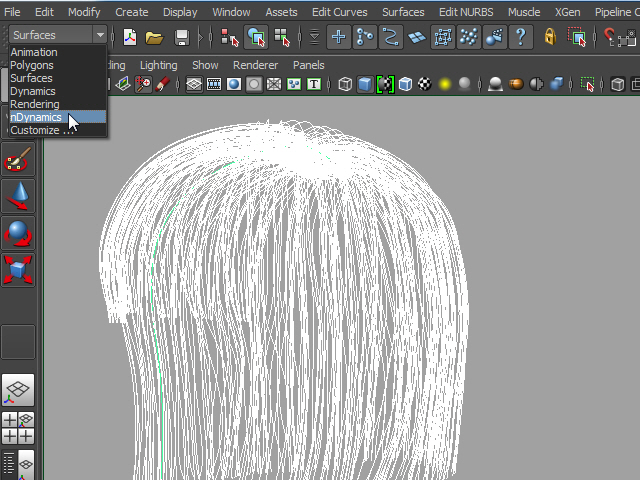Image resolution: width=640 pixels, height=480 pixels.
Task: Toggle safe title T icon
Action: [x=314, y=84]
